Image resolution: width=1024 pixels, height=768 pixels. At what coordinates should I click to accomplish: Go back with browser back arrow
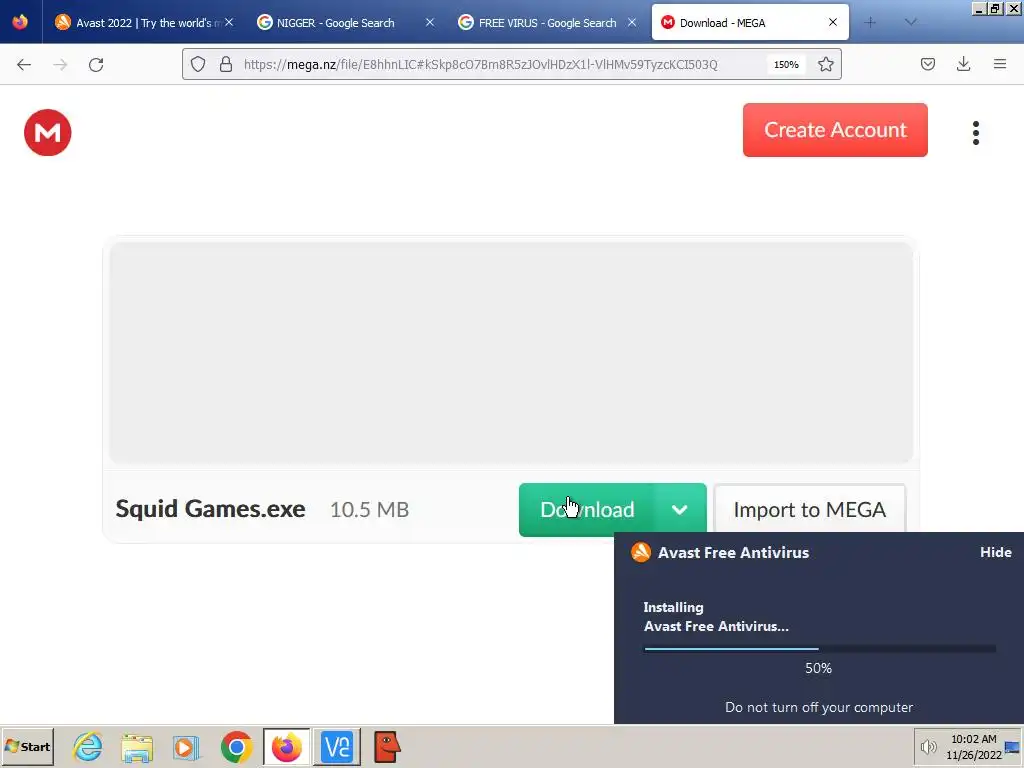tap(24, 65)
